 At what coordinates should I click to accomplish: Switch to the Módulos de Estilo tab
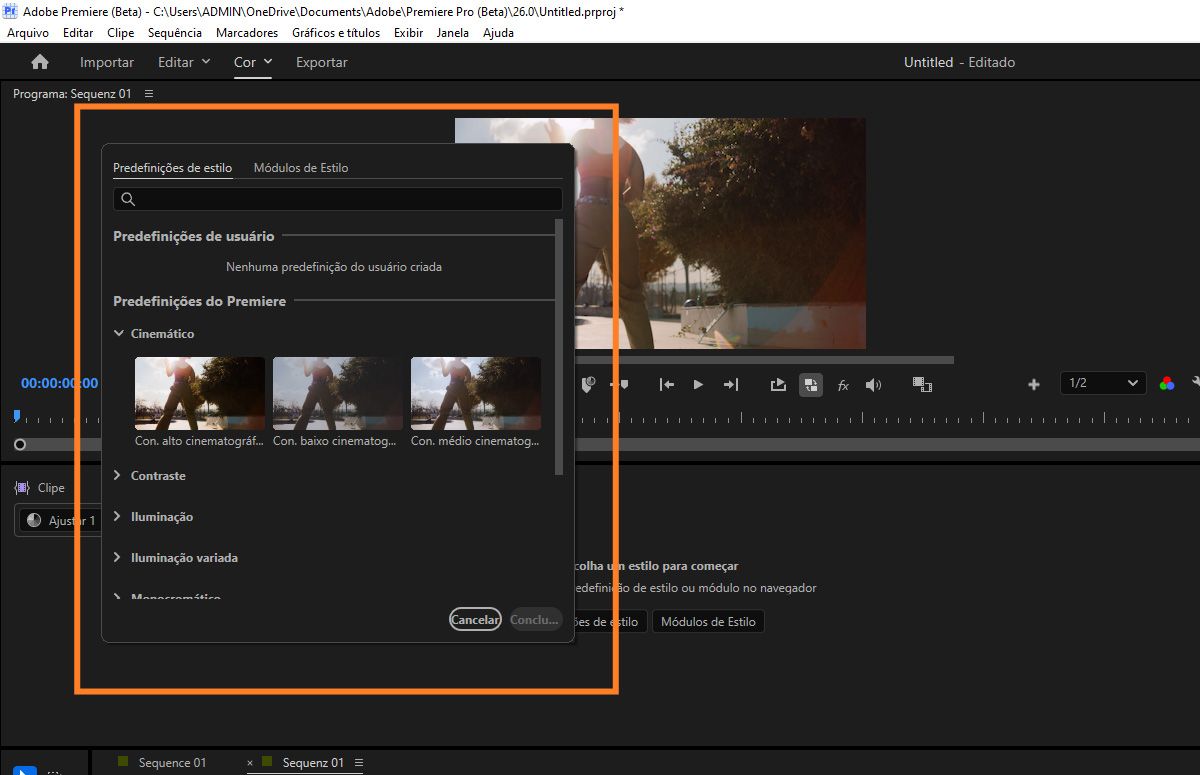tap(300, 167)
